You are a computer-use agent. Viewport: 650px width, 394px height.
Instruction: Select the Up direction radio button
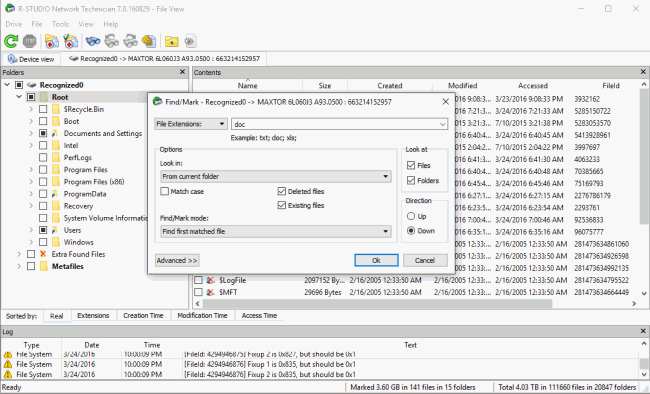[x=411, y=216]
